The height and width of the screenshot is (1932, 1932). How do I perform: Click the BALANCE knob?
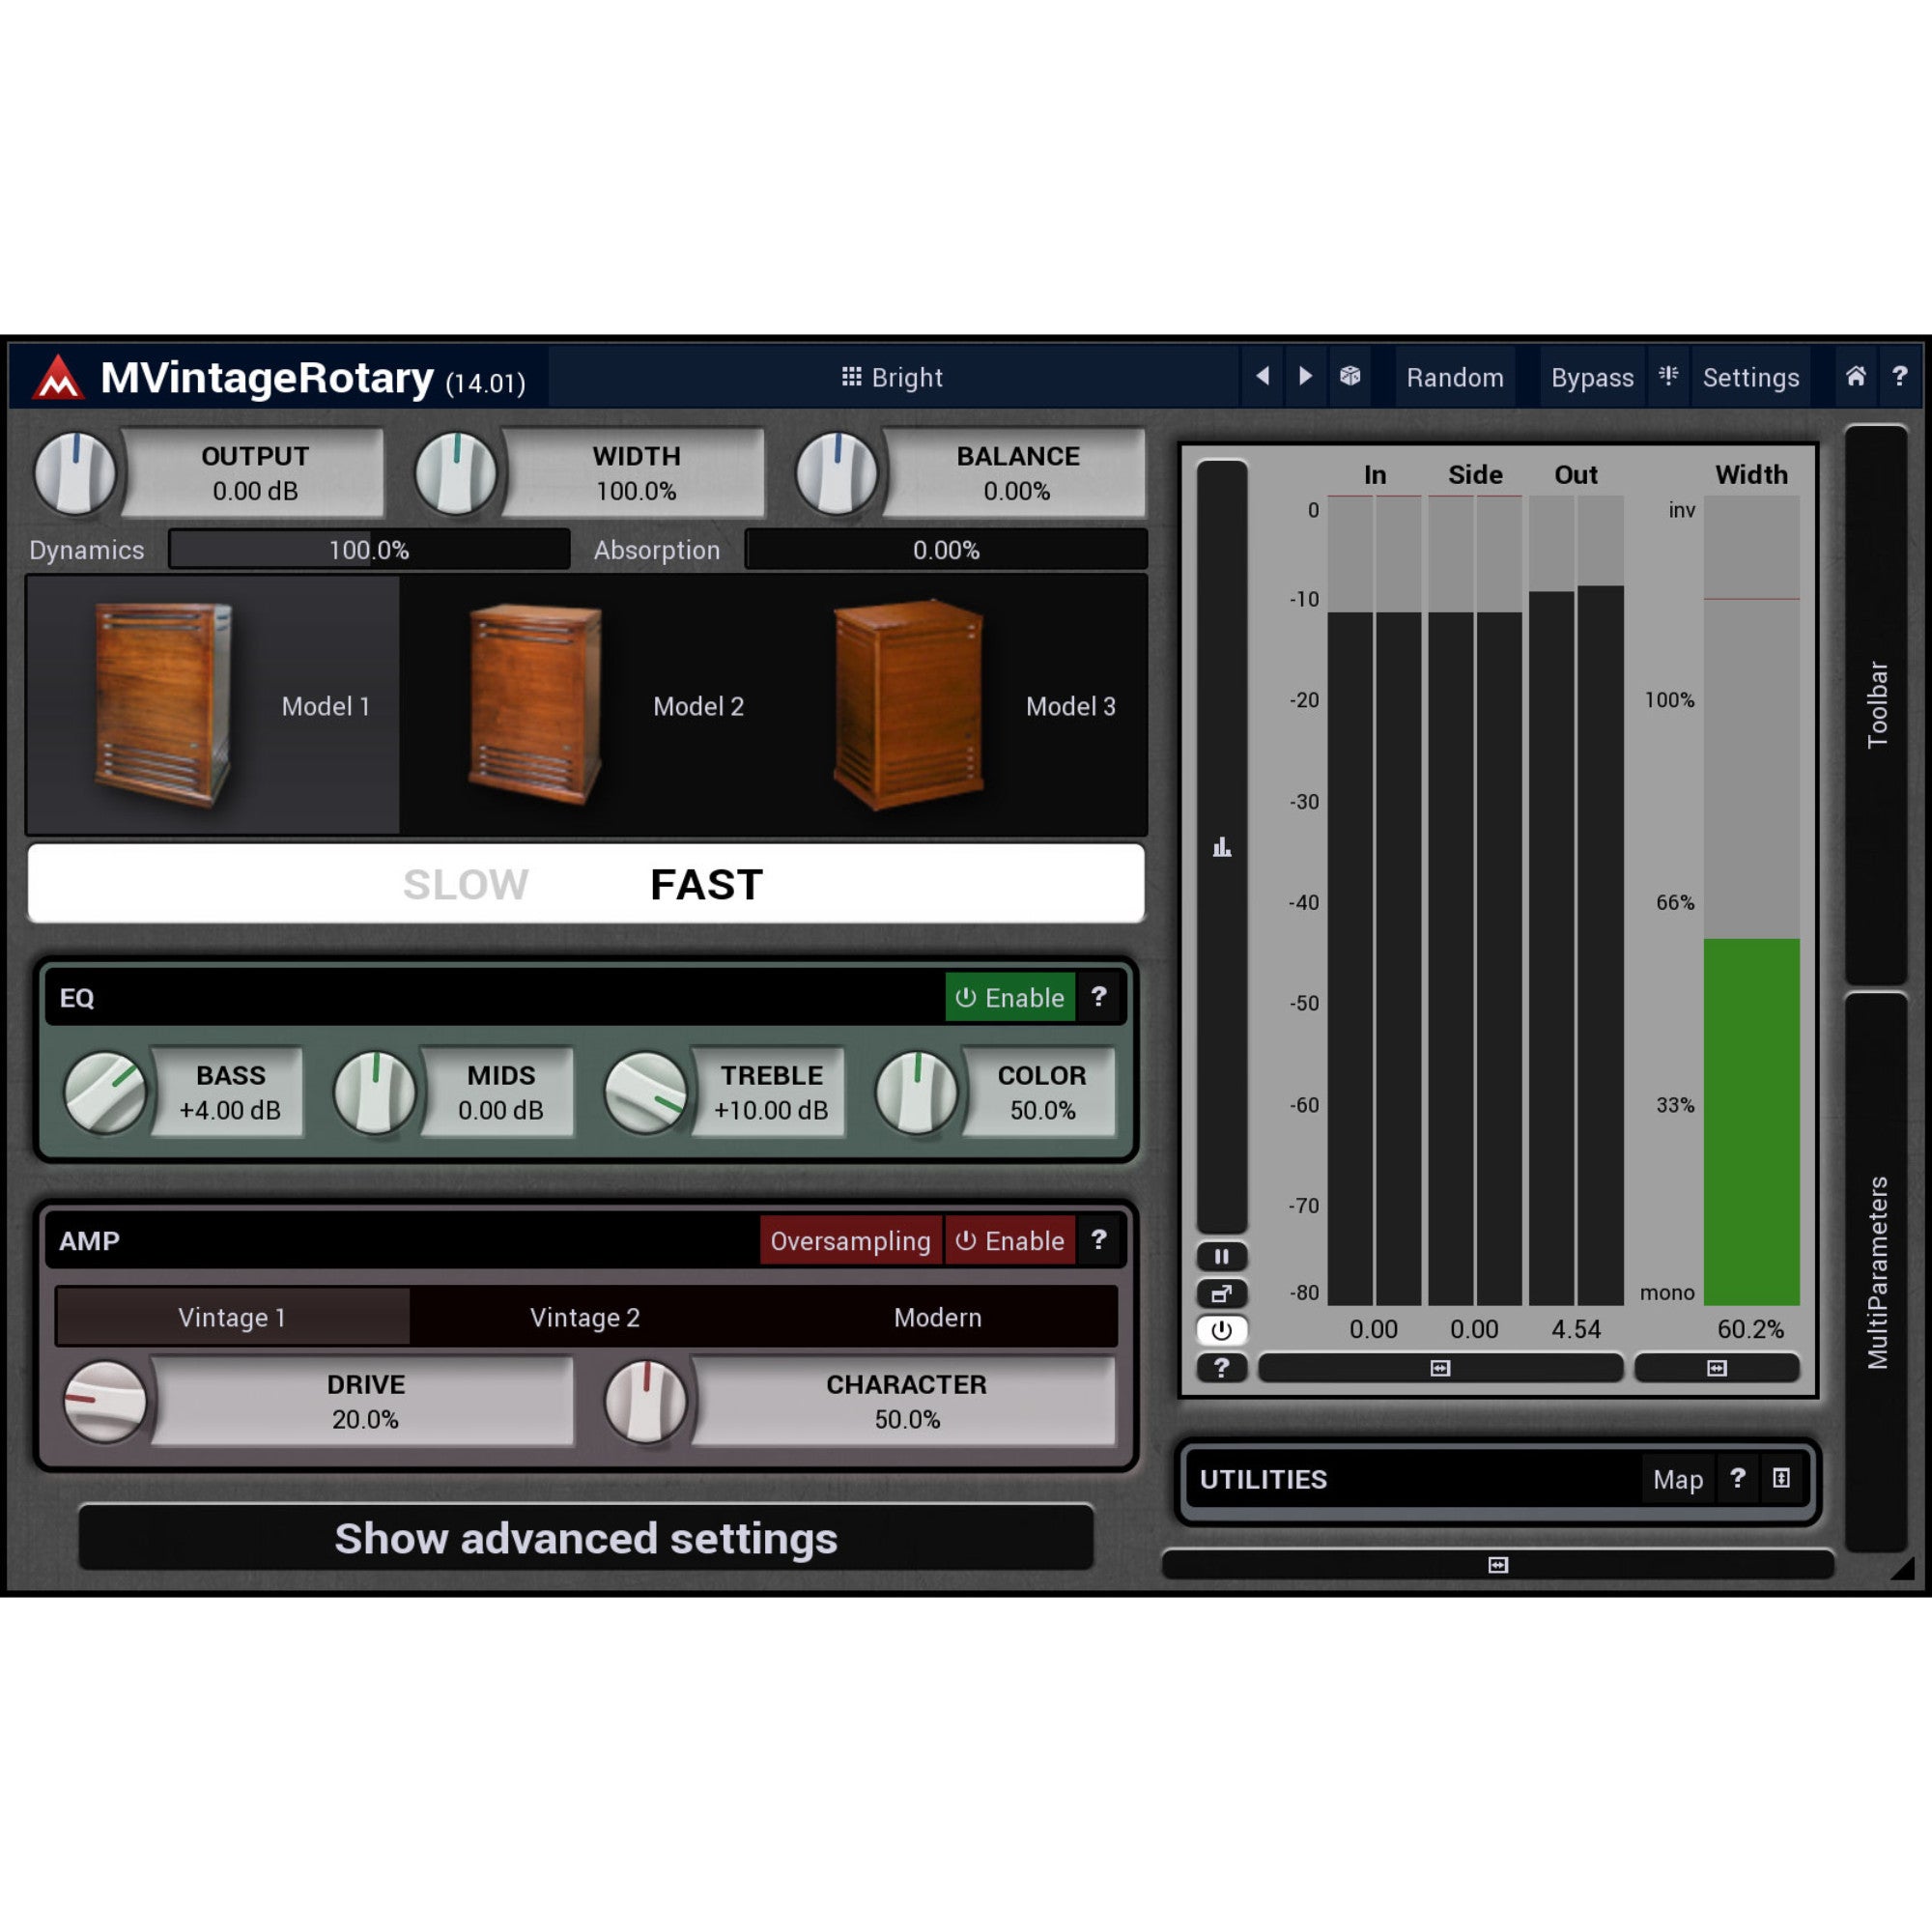(837, 473)
